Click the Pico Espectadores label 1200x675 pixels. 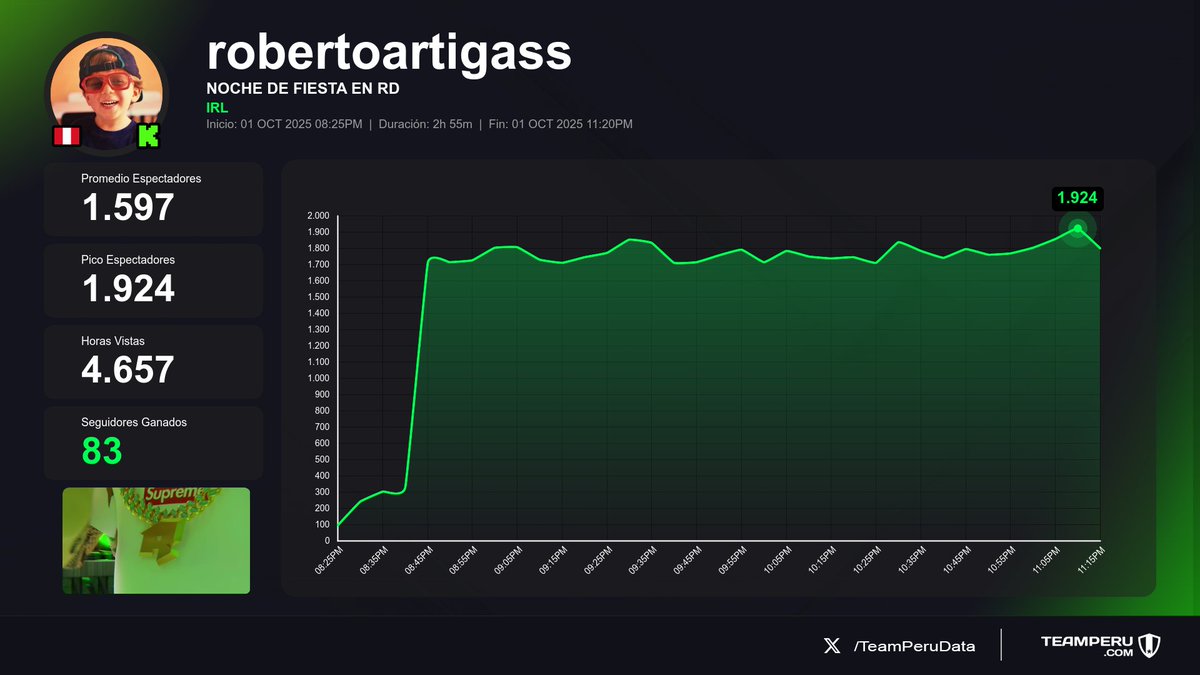coord(128,259)
